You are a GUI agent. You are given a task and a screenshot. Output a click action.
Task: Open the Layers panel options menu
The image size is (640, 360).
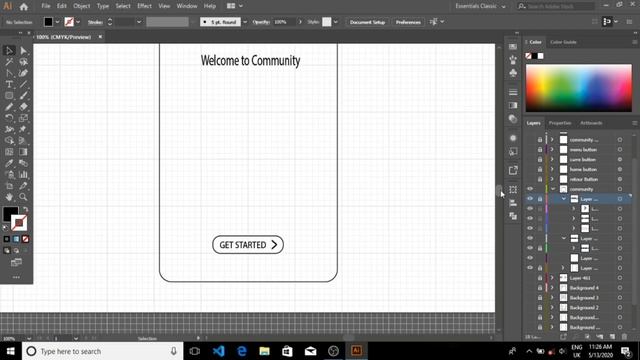635,123
